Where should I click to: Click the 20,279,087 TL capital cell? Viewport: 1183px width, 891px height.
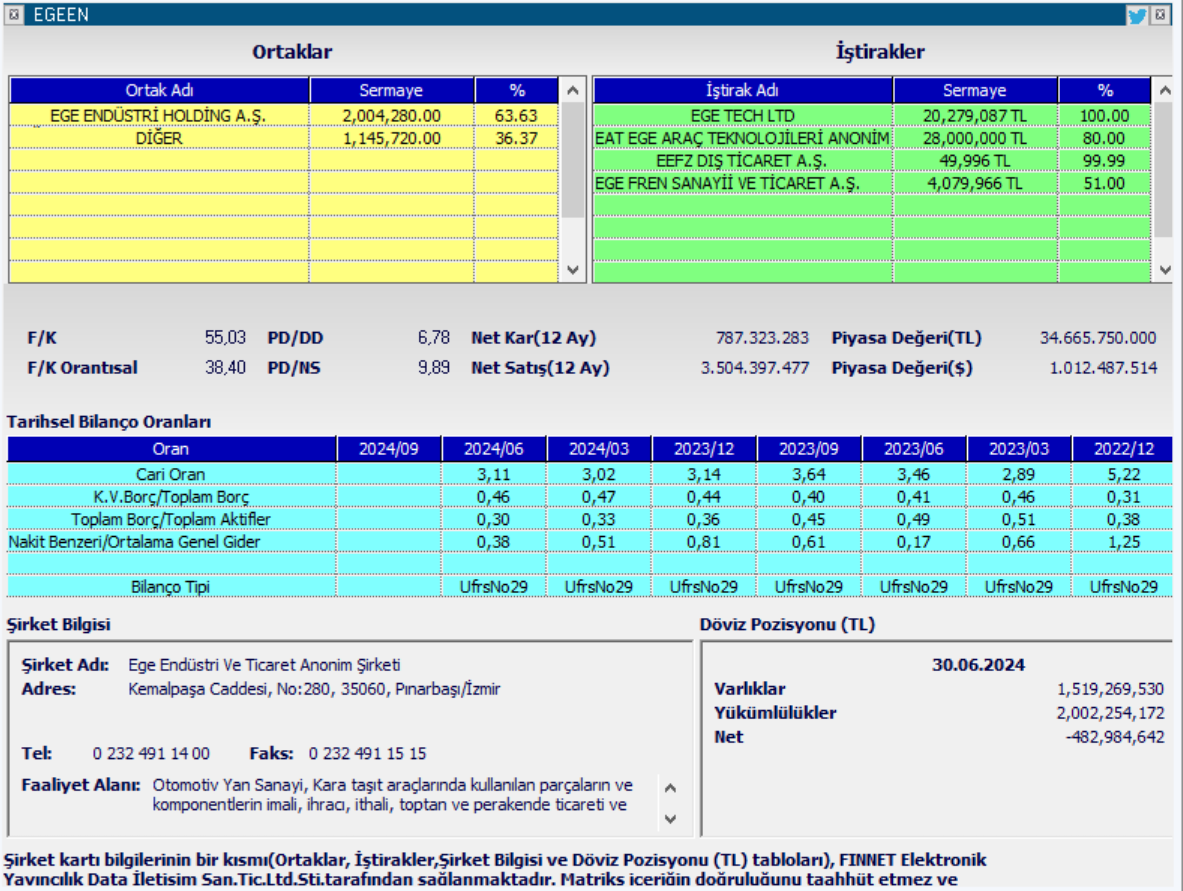point(975,115)
